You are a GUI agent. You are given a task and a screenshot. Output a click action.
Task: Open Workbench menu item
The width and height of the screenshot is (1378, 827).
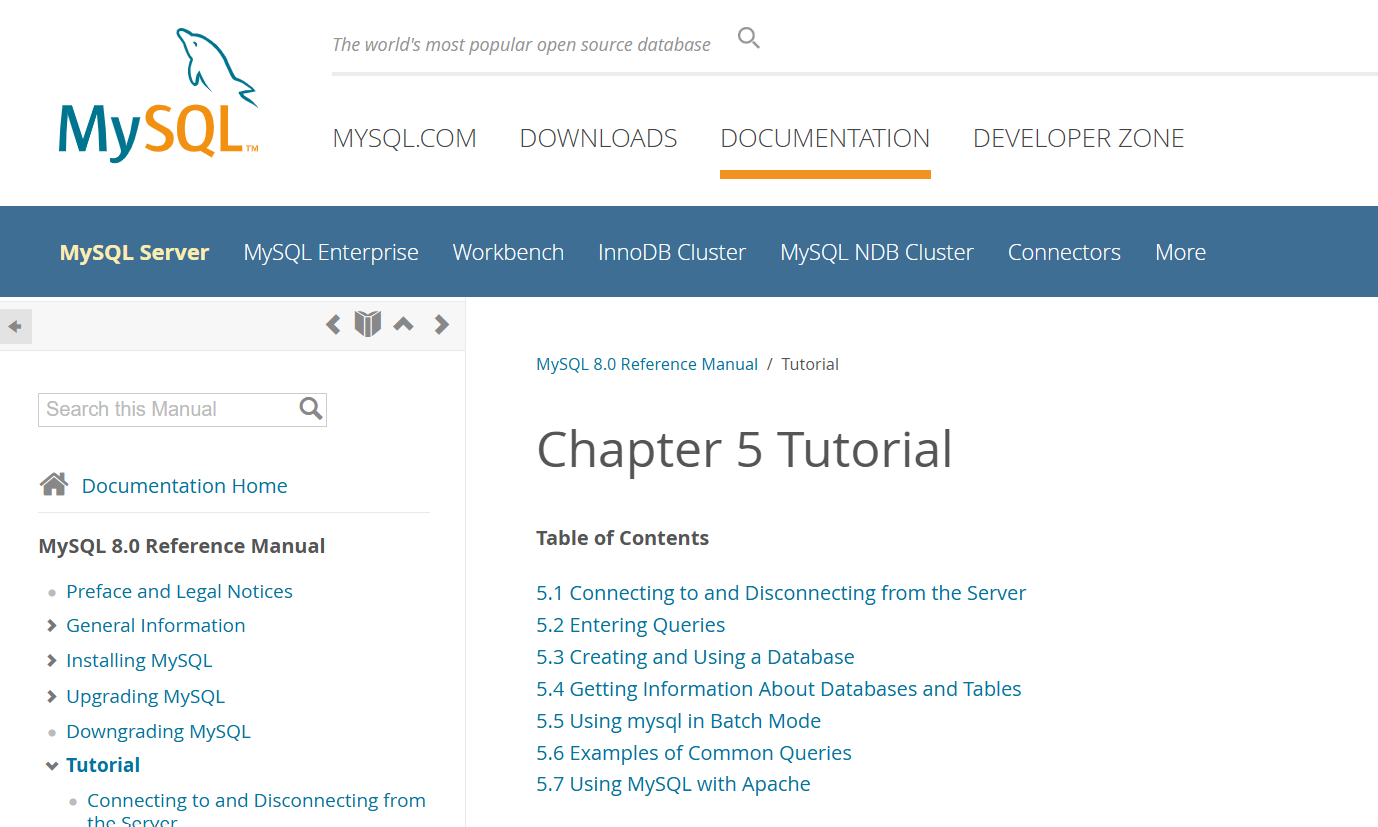click(508, 252)
